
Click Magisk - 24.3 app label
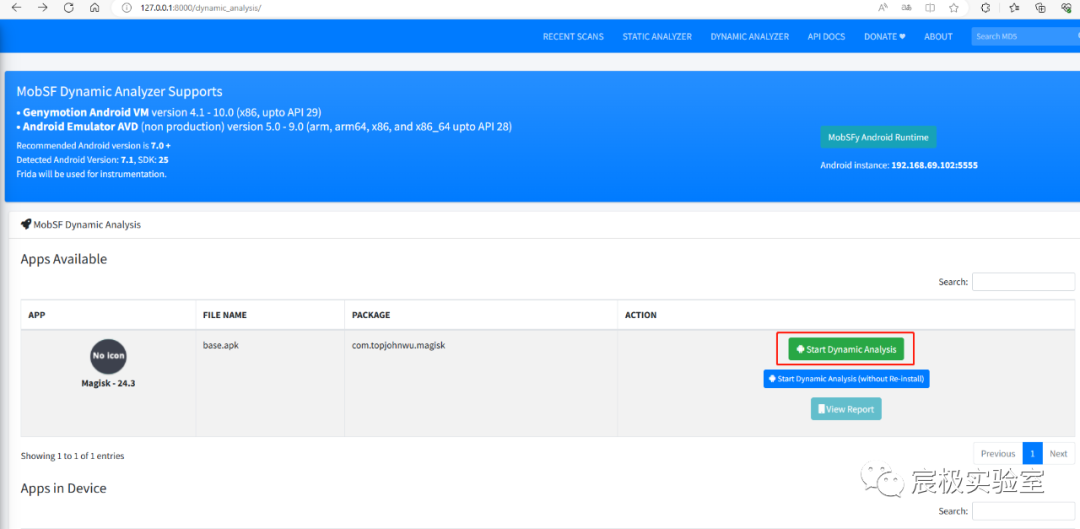click(x=108, y=384)
